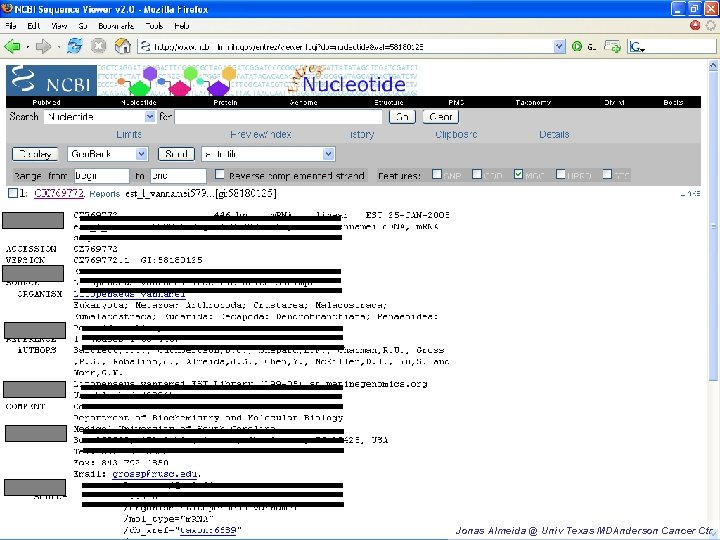Open the Search database dropdown showing Nucleotide
The image size is (720, 540).
pos(150,117)
